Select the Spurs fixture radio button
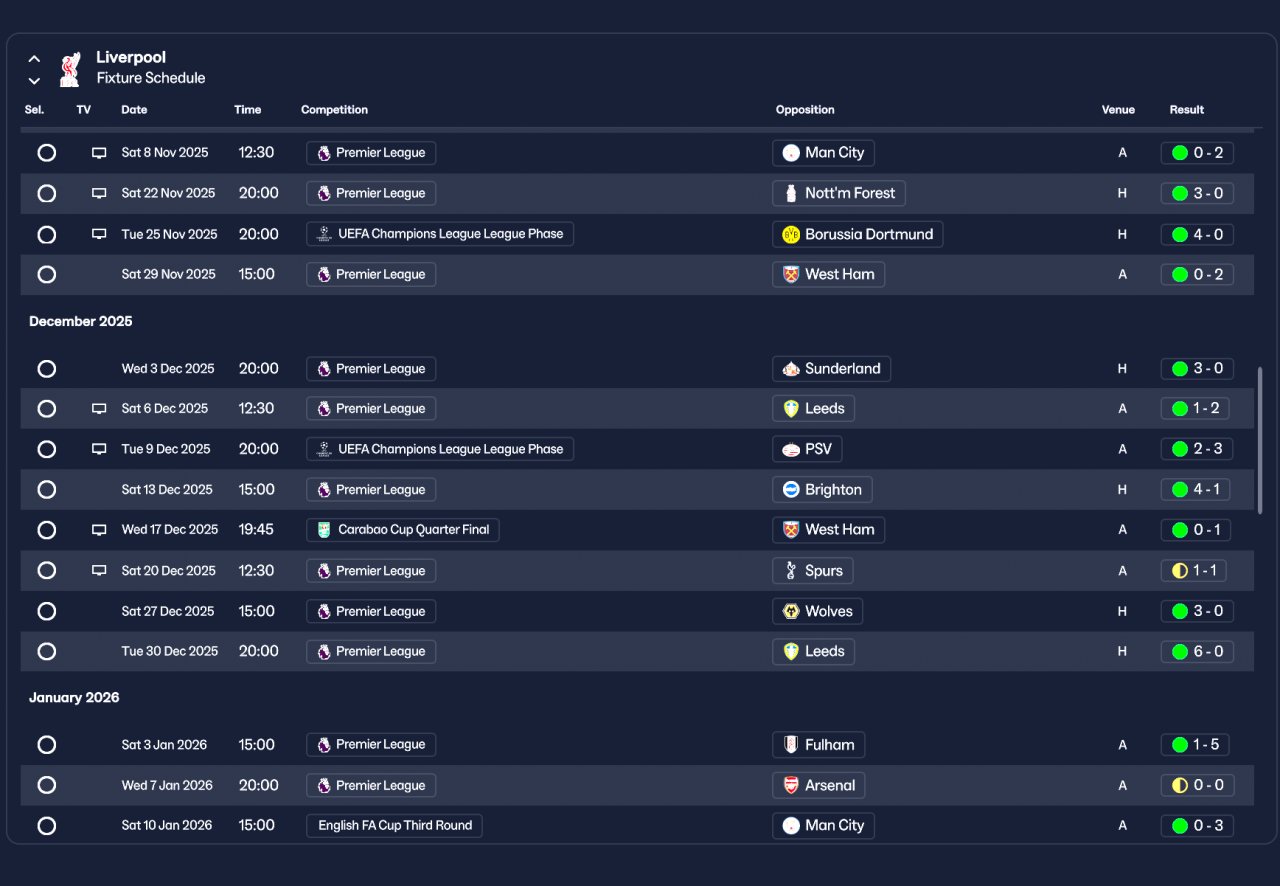This screenshot has height=886, width=1280. click(46, 571)
